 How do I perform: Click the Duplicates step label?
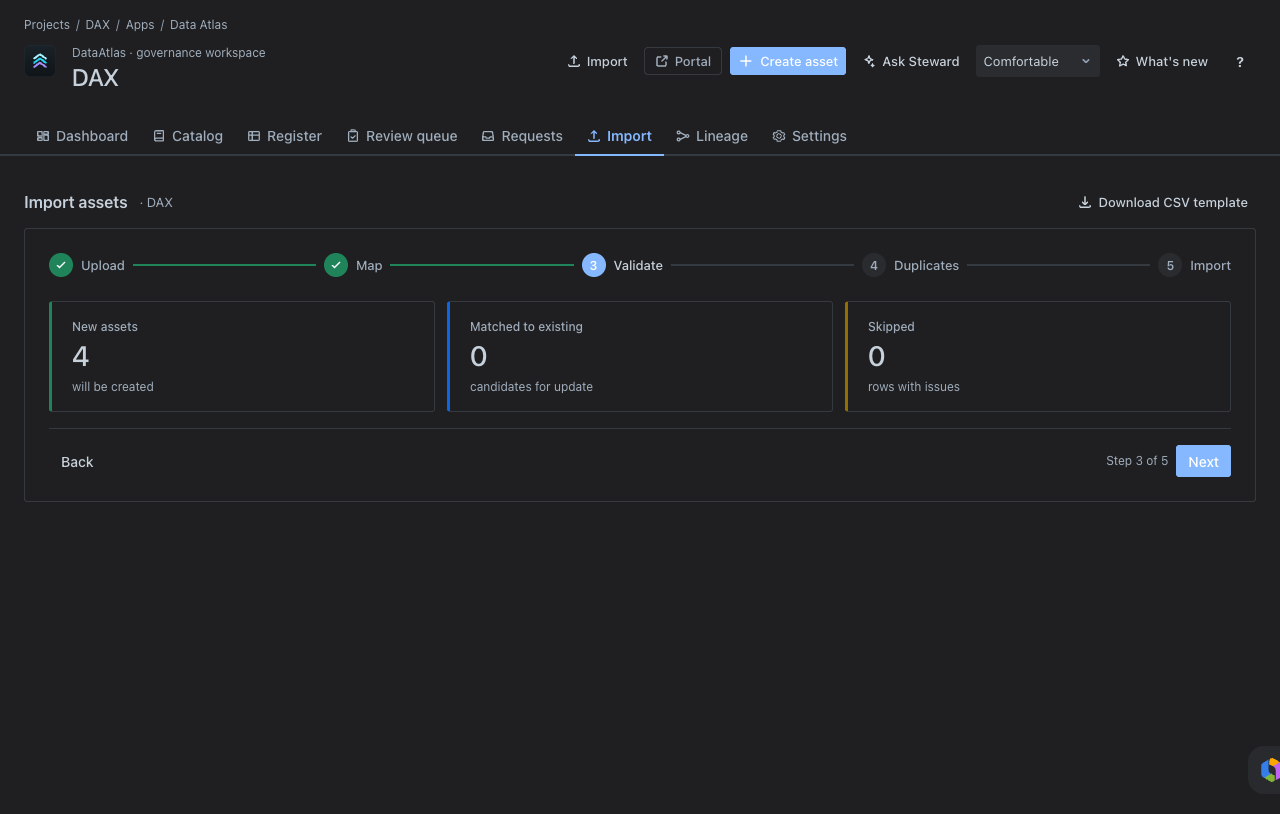[926, 265]
